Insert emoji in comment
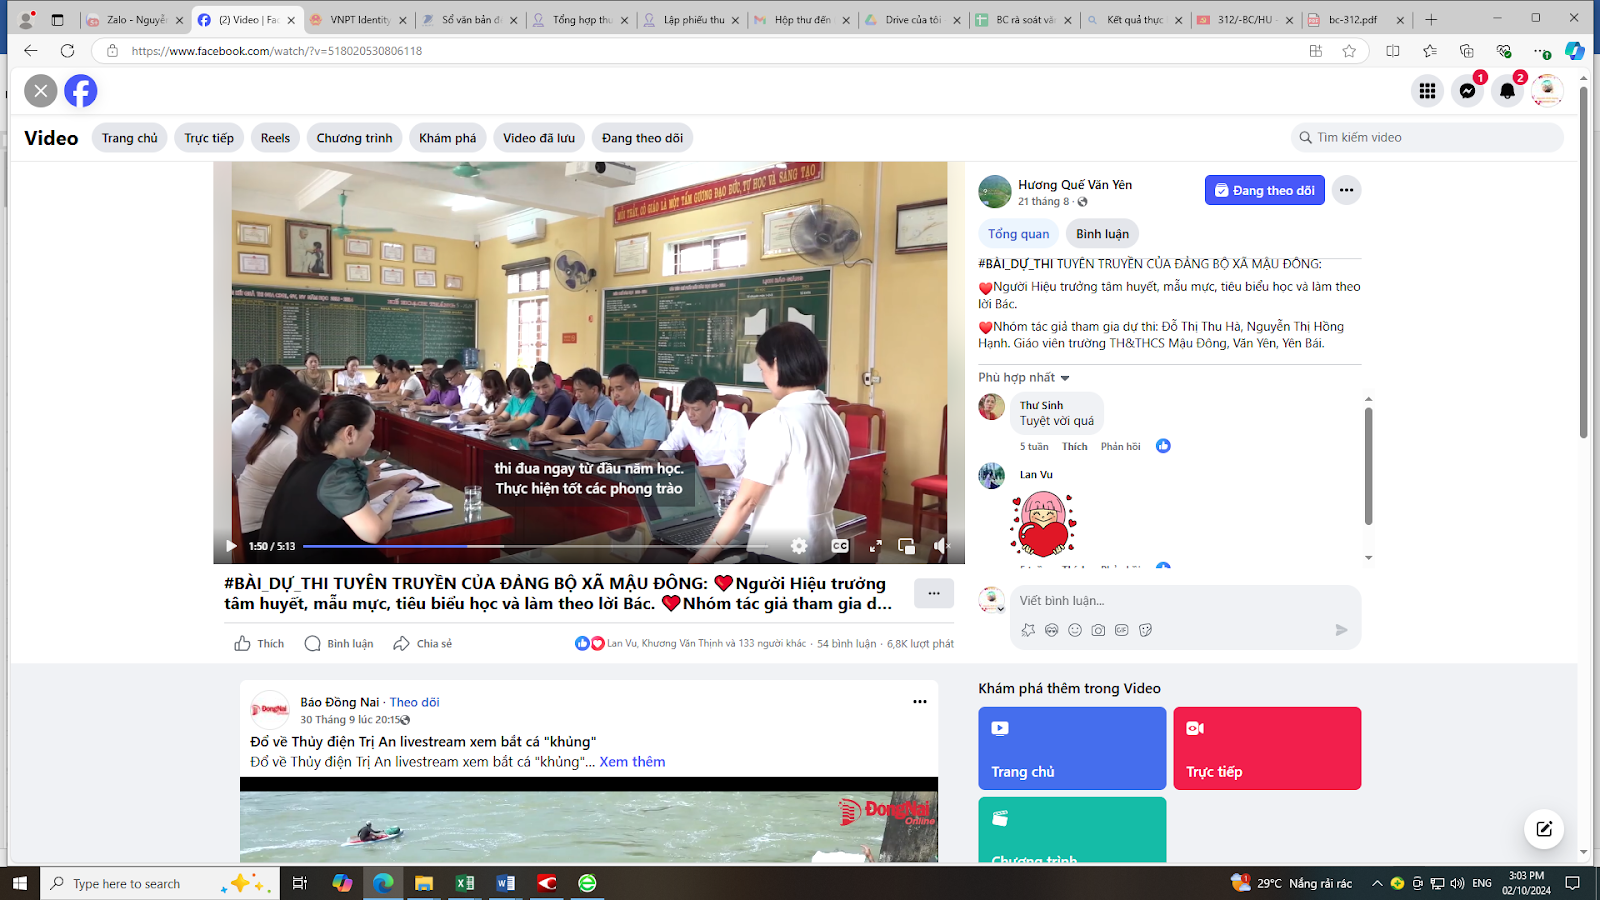Viewport: 1600px width, 900px height. [x=1075, y=630]
